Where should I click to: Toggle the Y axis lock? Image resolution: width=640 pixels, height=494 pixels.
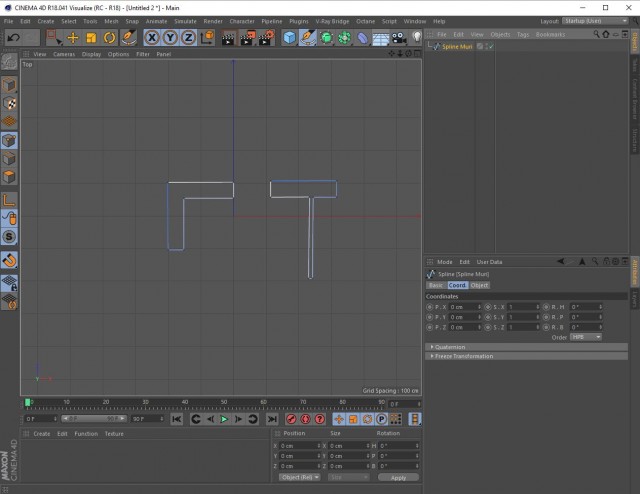click(170, 38)
